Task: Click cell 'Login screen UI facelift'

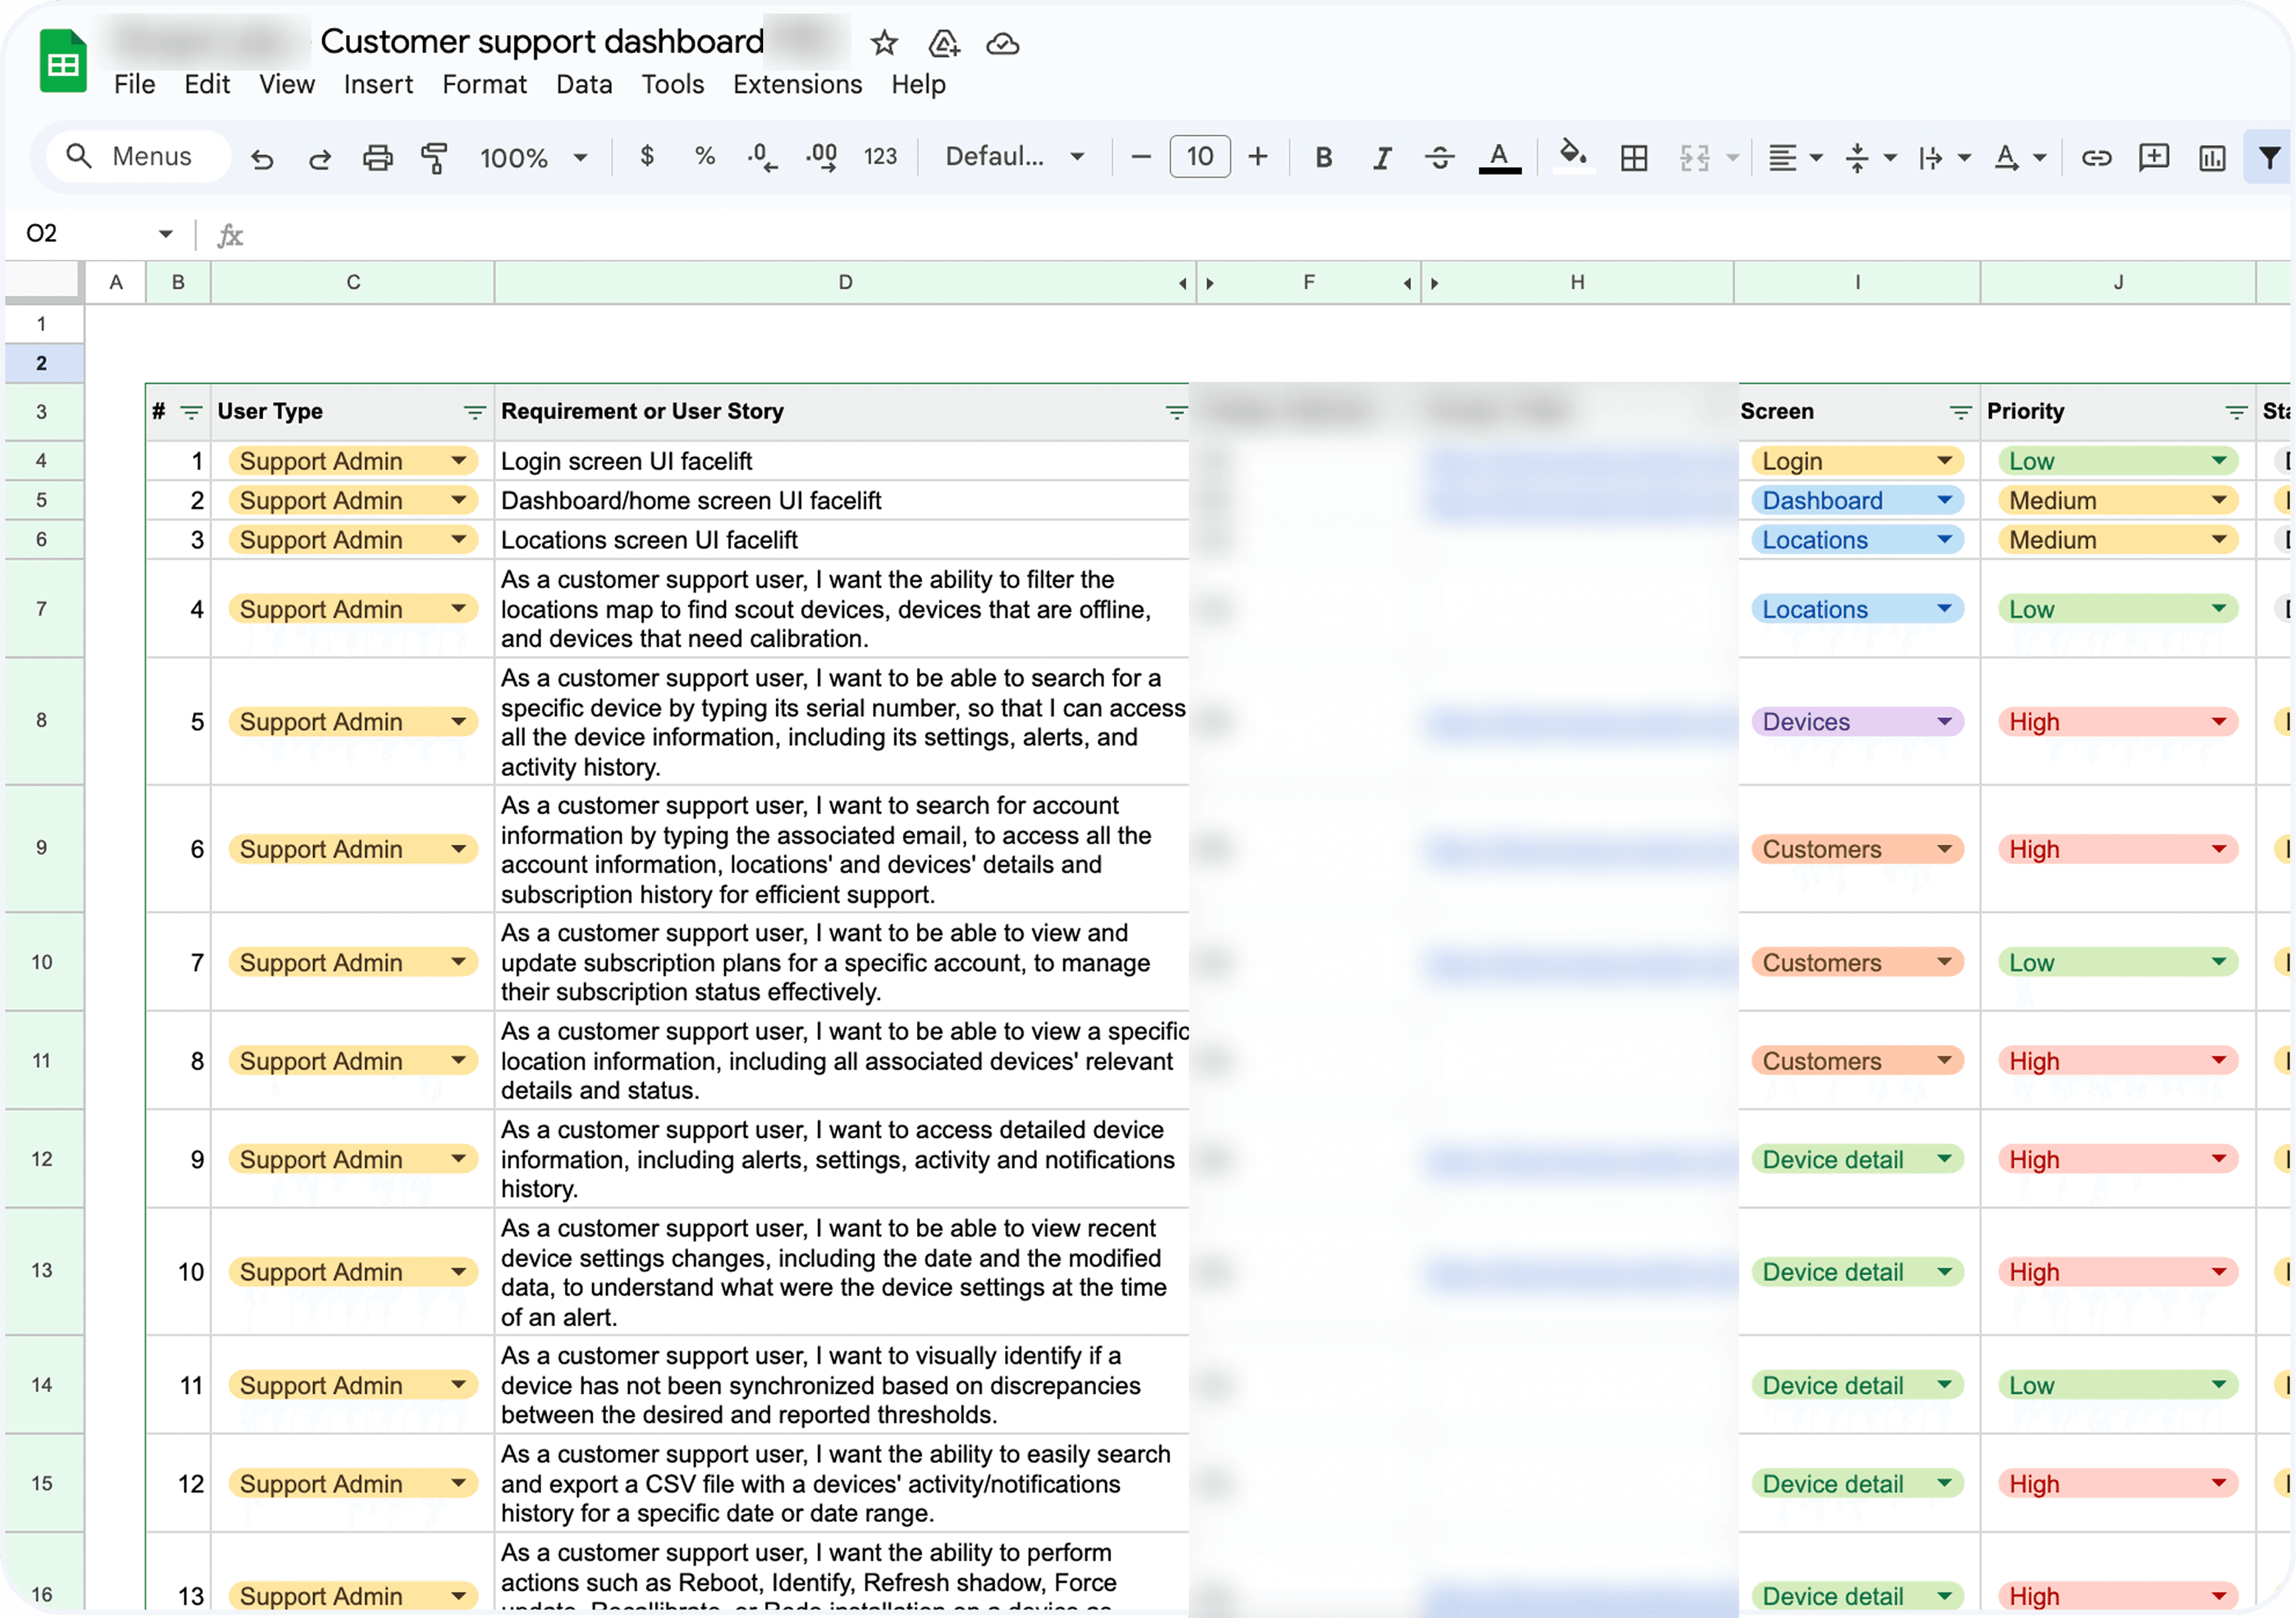Action: click(x=841, y=461)
